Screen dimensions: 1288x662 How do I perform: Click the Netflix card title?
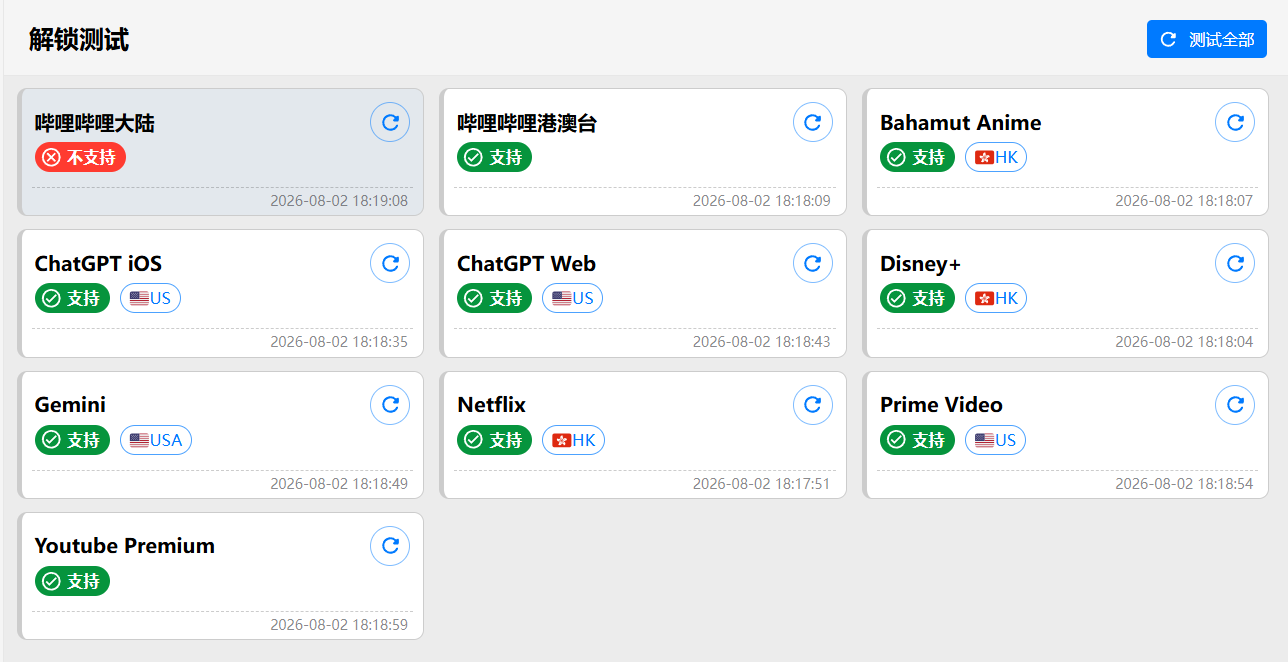[x=491, y=405]
